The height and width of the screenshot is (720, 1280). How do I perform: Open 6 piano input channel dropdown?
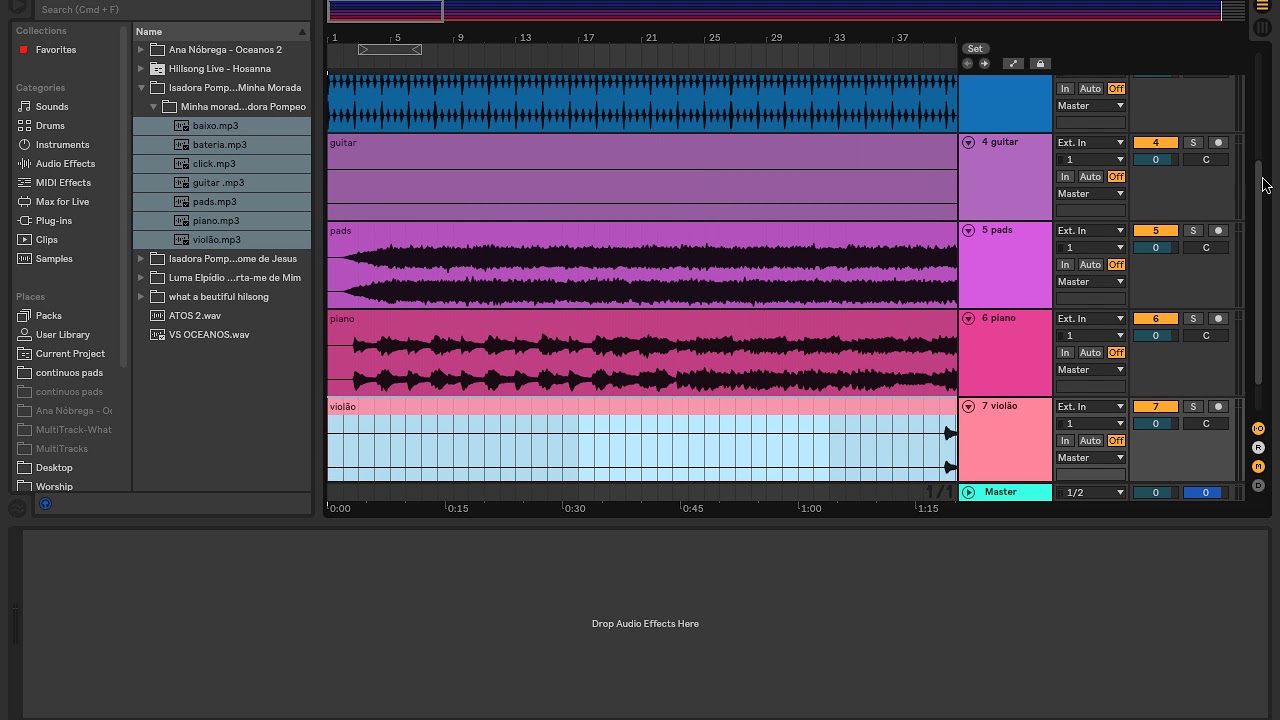1091,336
